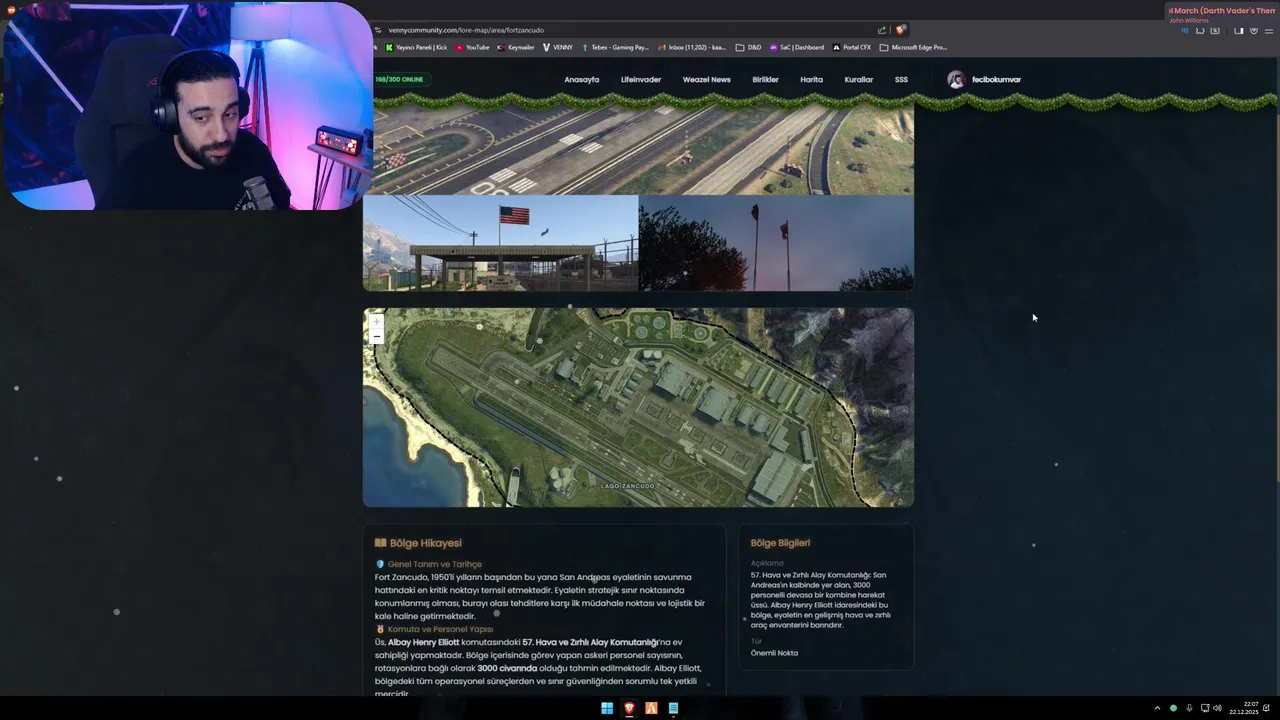
Task: Open the YouTube bookmark
Action: (473, 47)
